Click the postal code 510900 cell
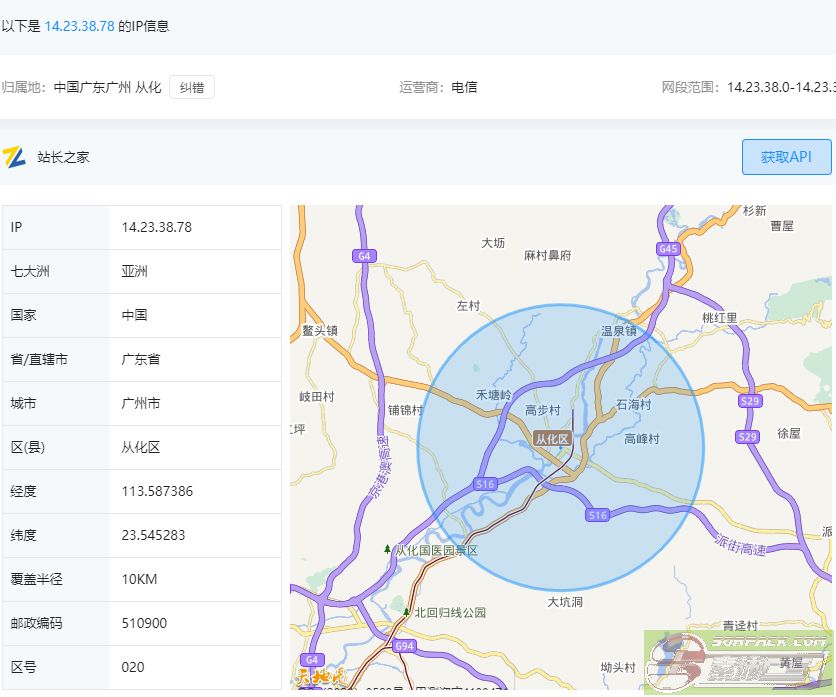 [x=144, y=623]
